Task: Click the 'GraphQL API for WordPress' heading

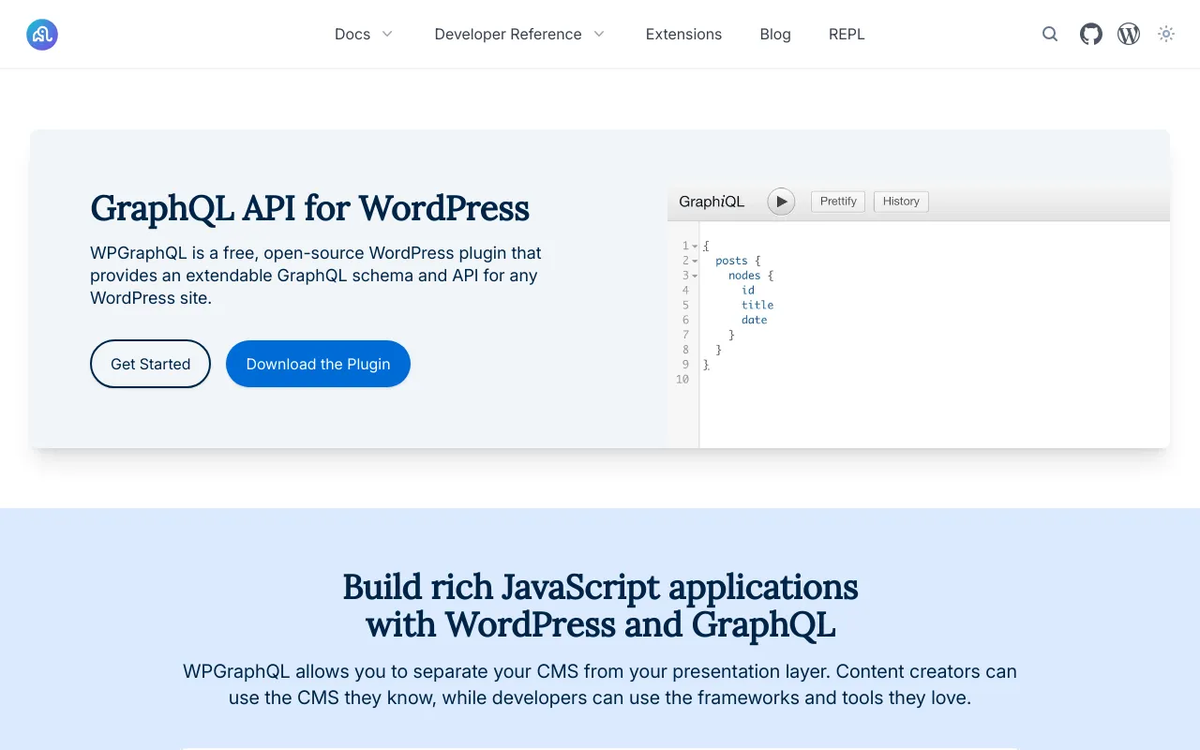Action: point(310,208)
